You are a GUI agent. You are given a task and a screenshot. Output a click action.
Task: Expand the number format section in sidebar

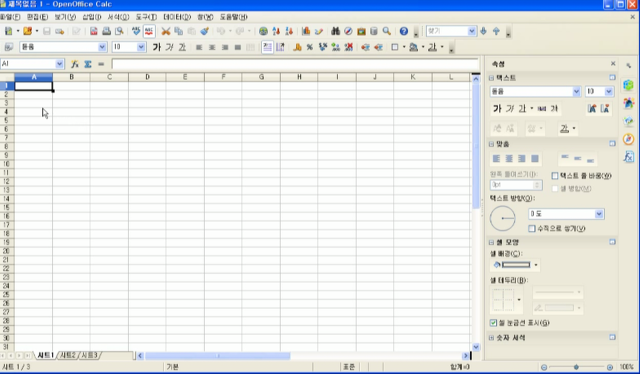coord(491,338)
